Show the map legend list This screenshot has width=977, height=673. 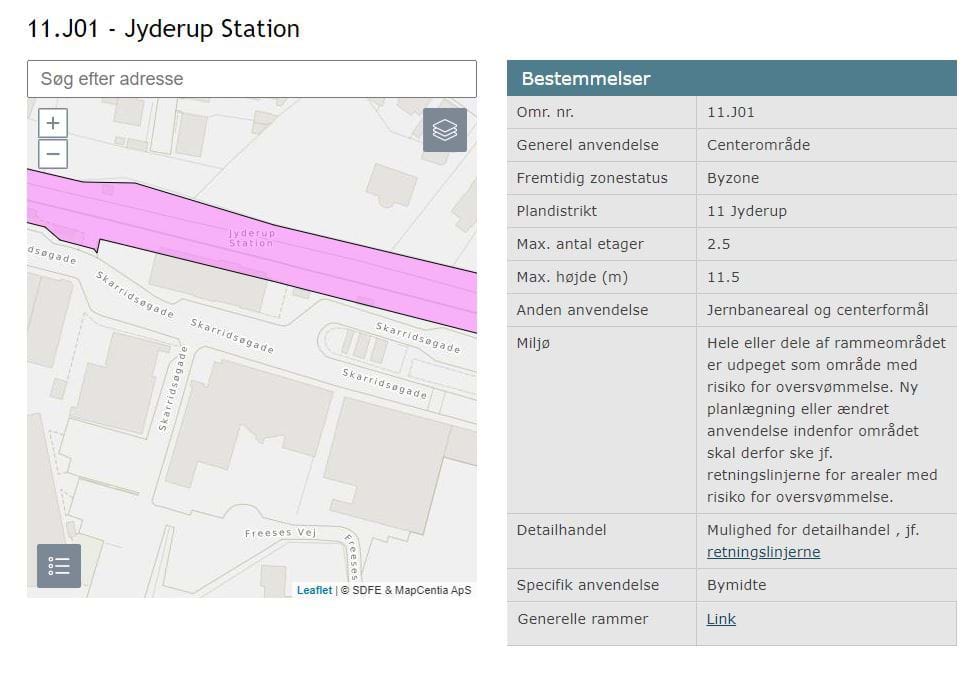[59, 566]
